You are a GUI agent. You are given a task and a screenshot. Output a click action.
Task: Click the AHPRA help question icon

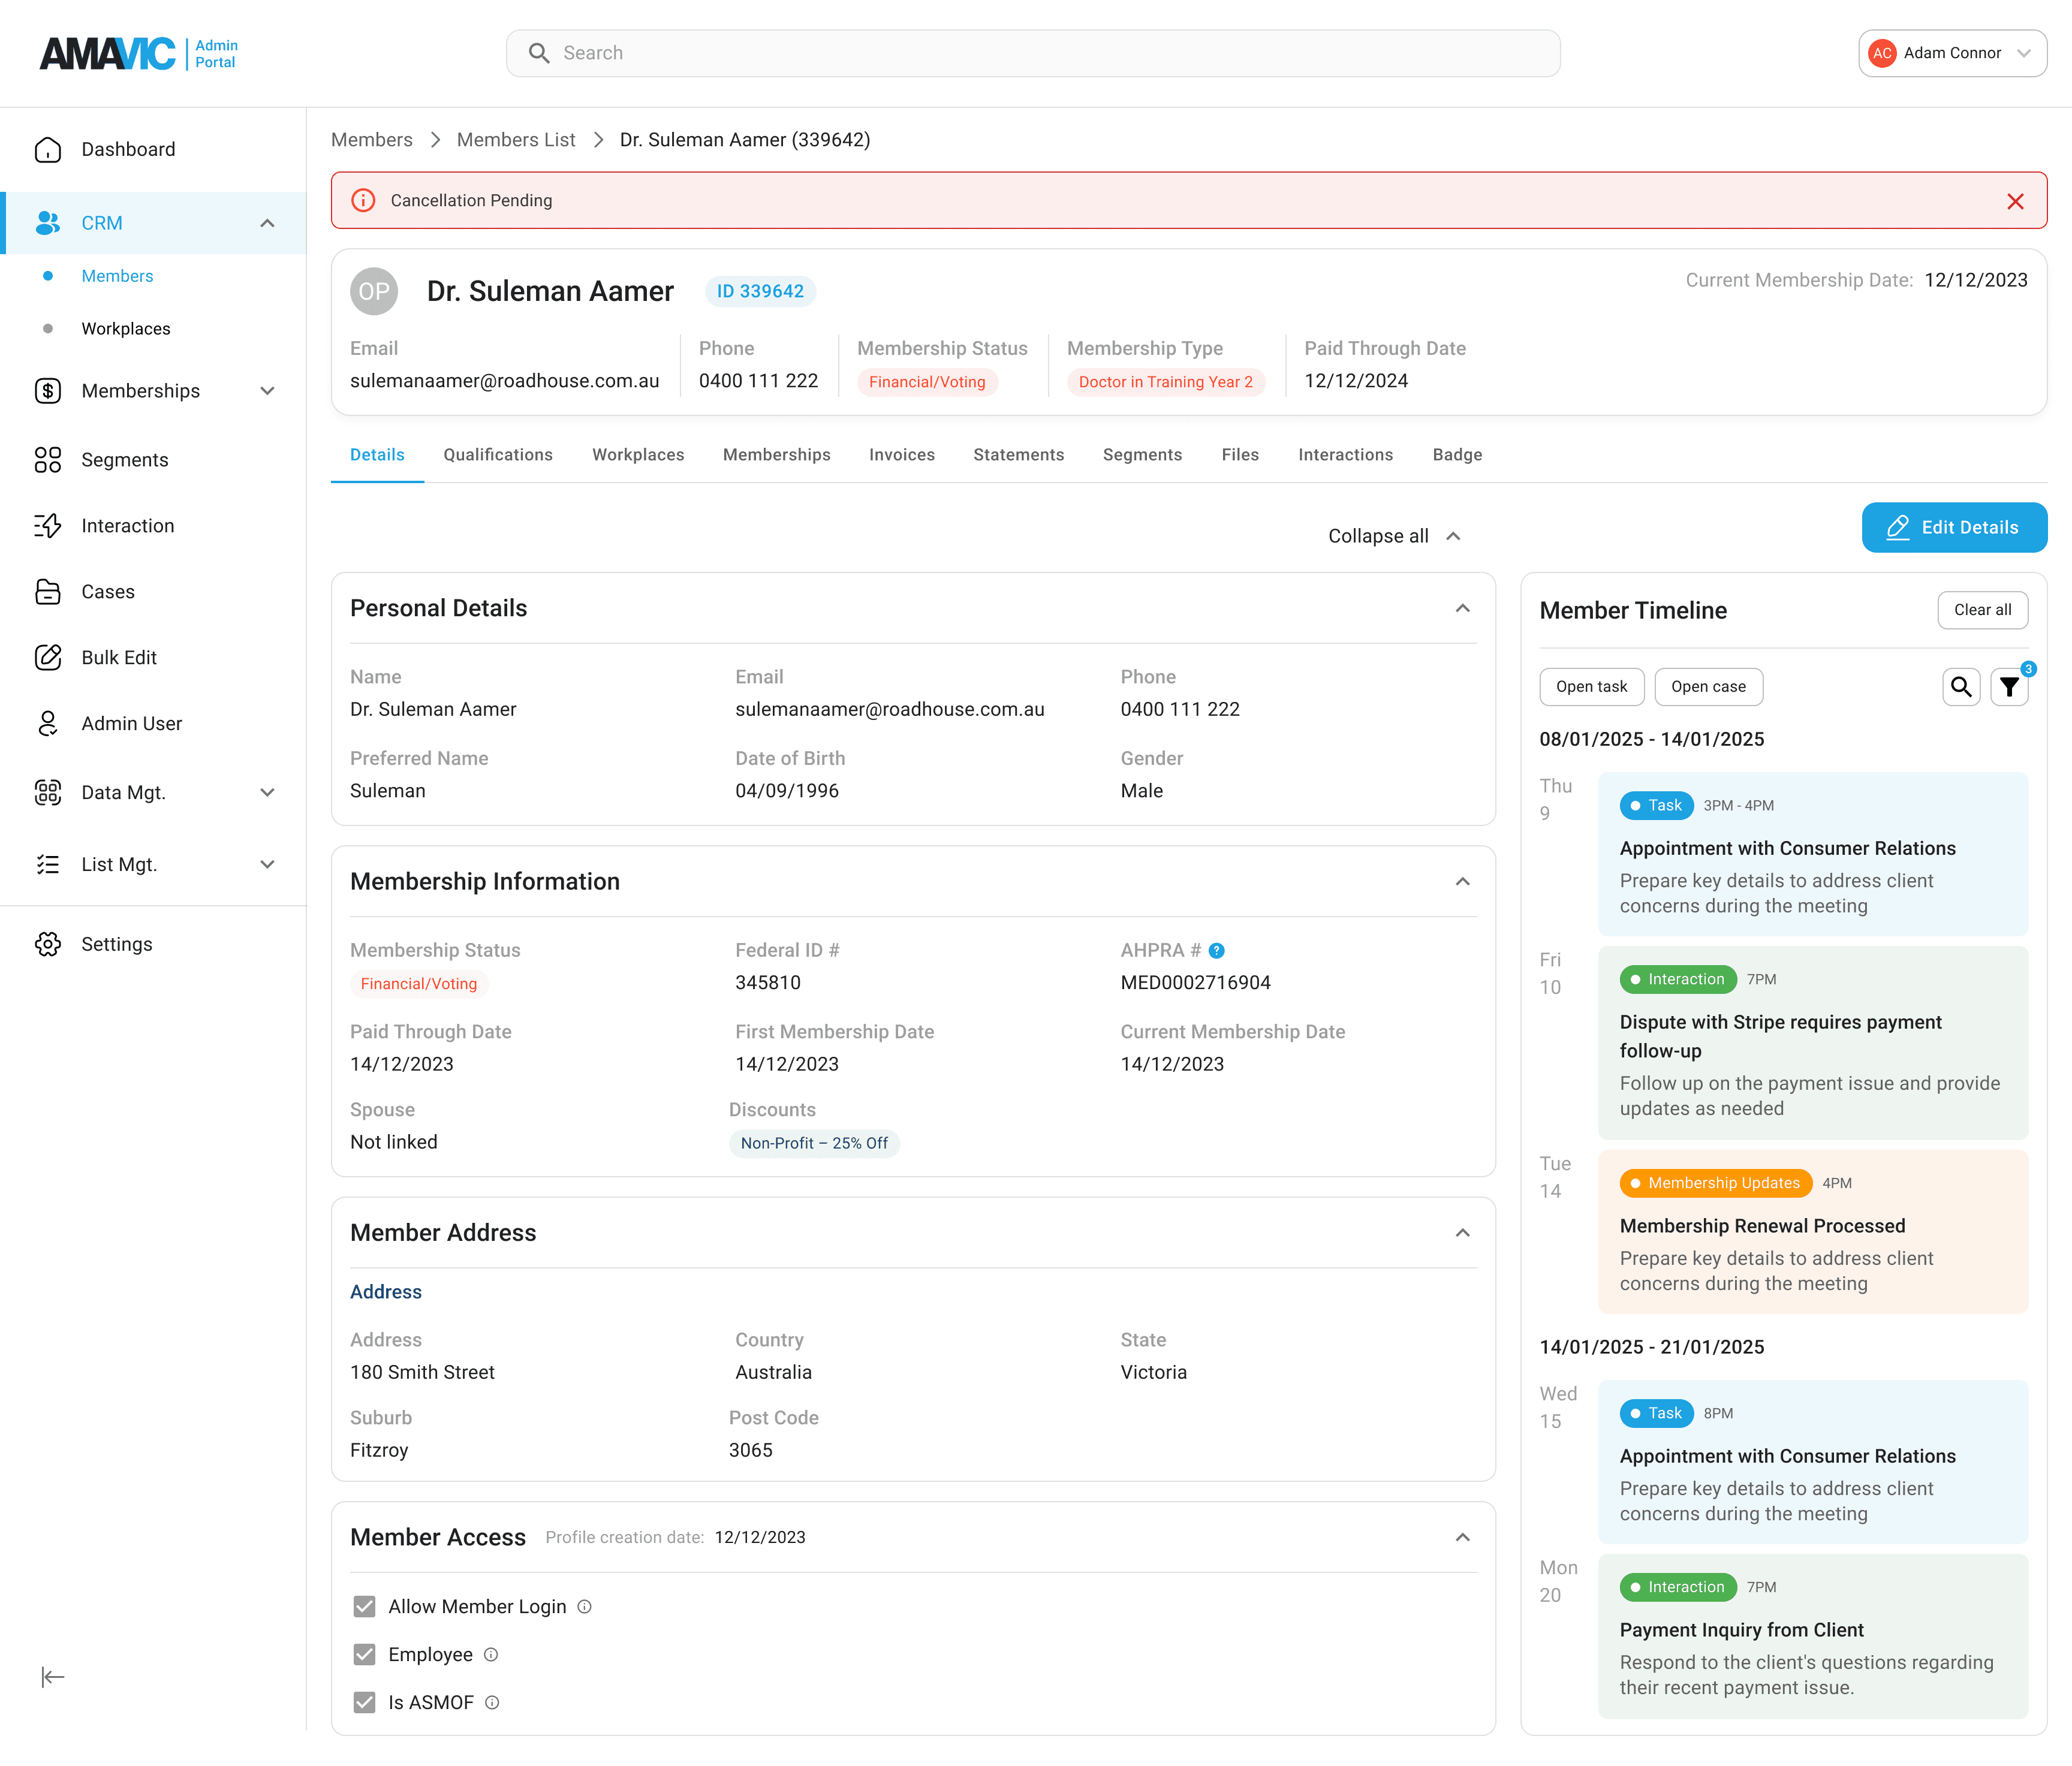coord(1216,950)
